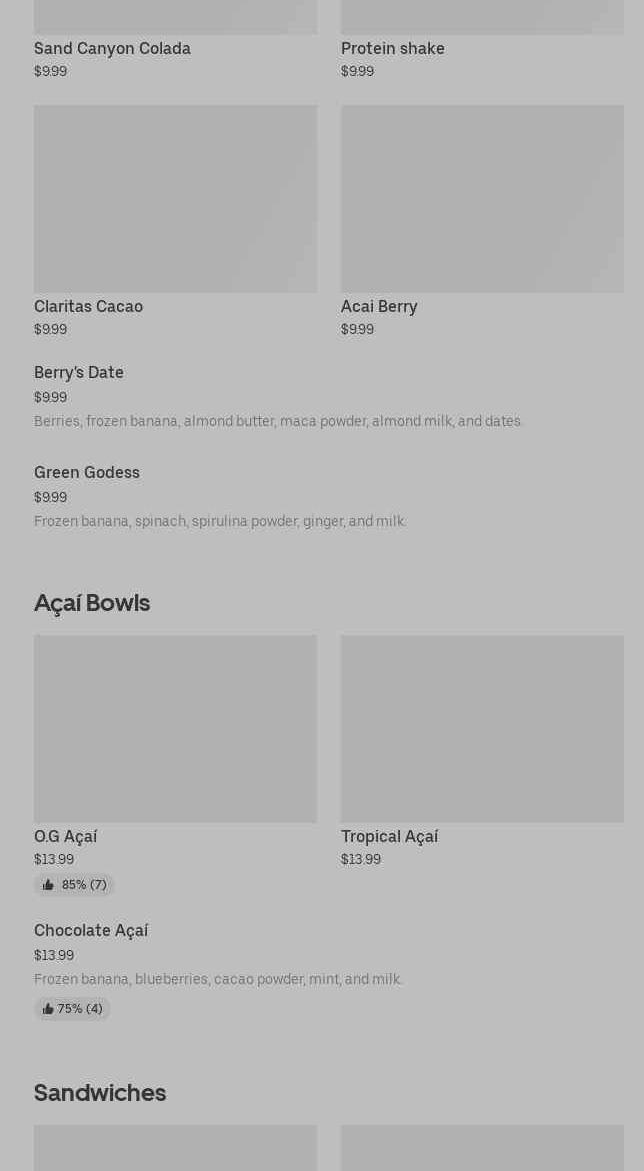Click the Sandwiches section heading
The height and width of the screenshot is (1171, 644).
point(100,1092)
